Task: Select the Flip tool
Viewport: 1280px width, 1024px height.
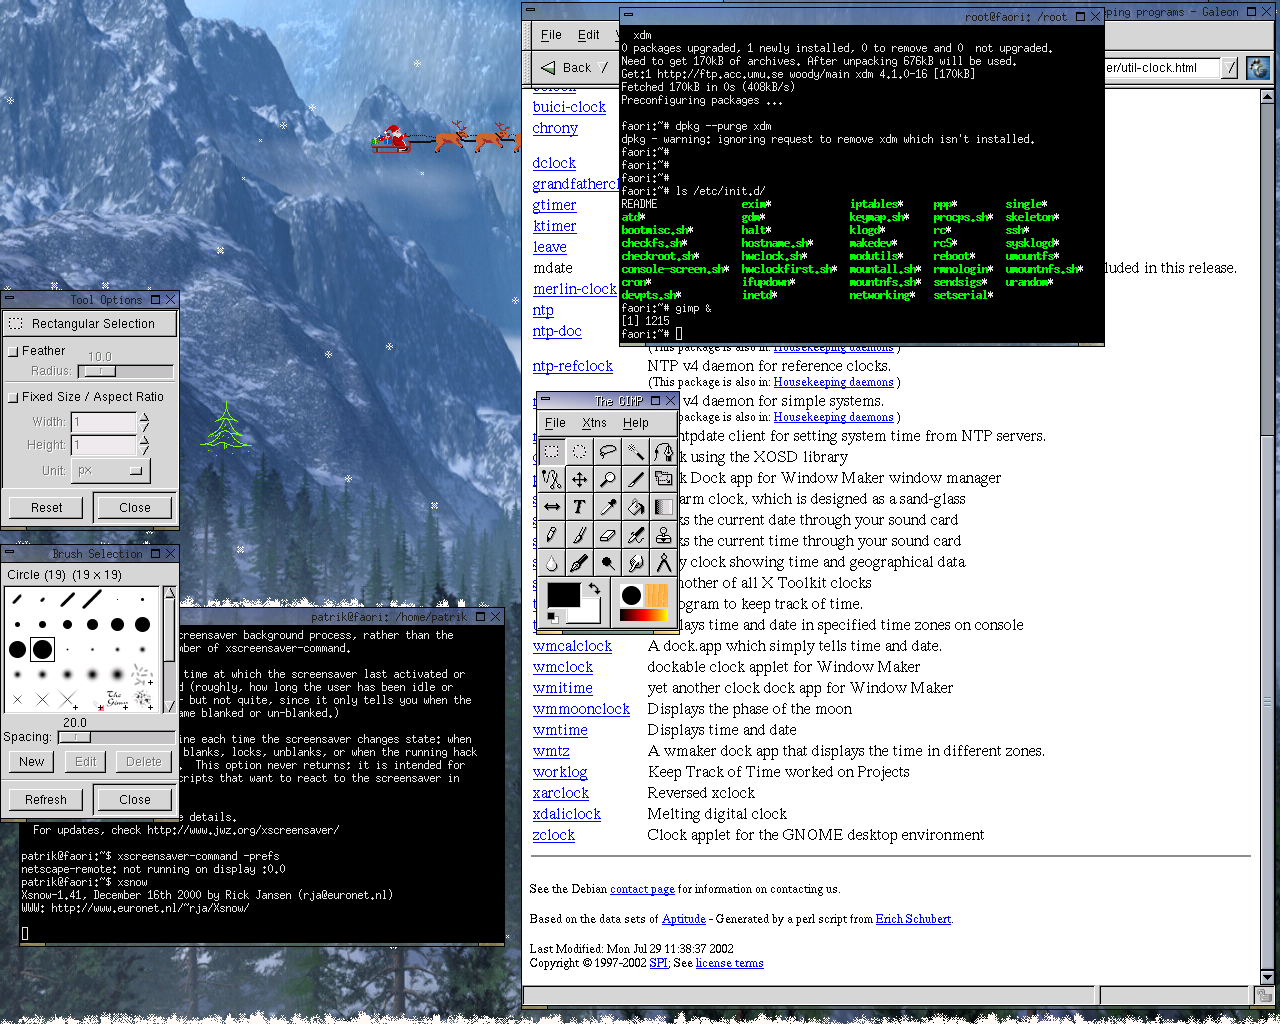Action: tap(552, 507)
